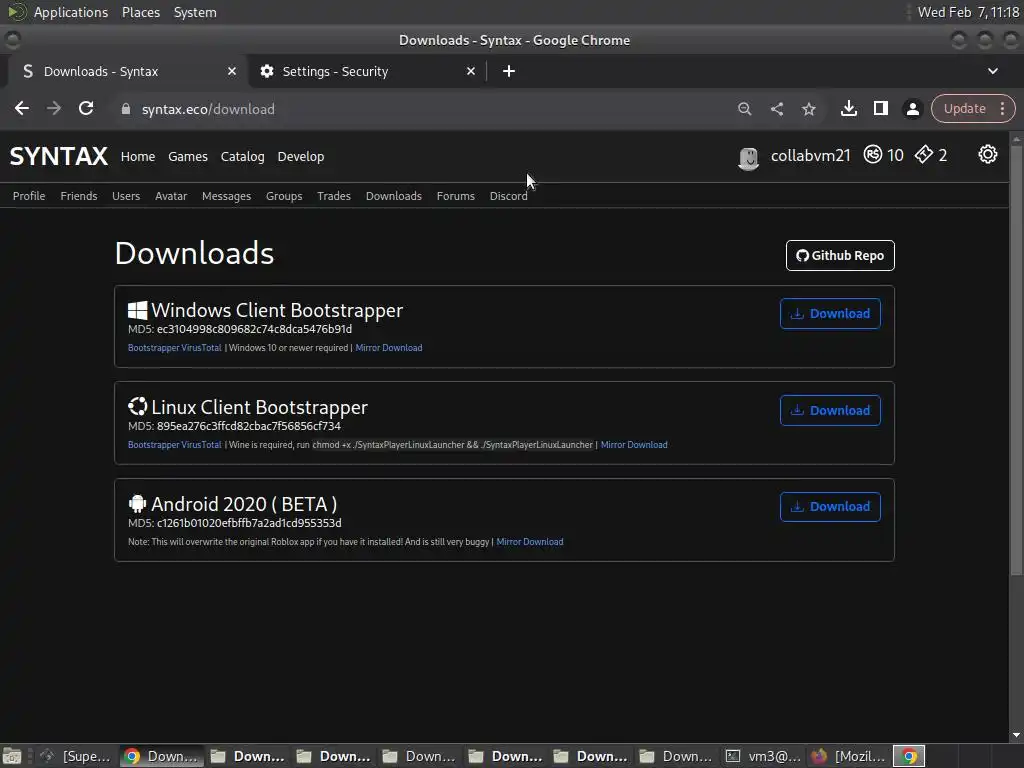Viewport: 1024px width, 768px height.
Task: Open the Forums link
Action: pos(456,196)
